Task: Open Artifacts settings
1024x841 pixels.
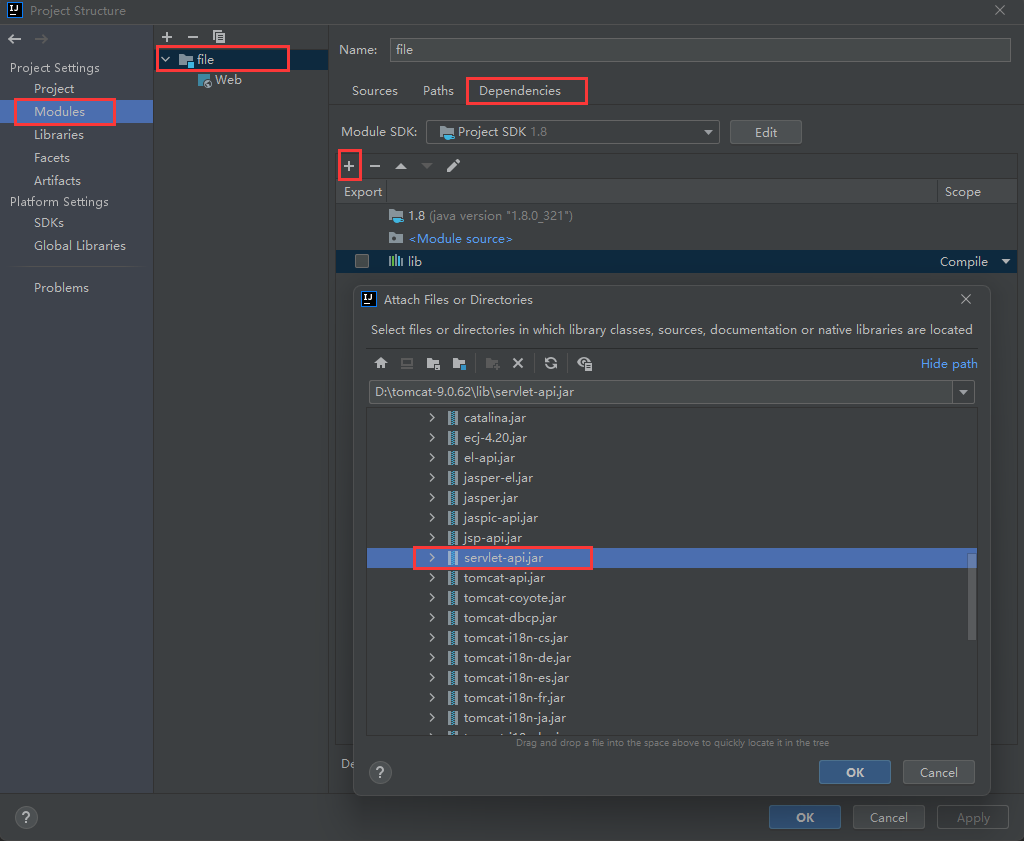Action: point(57,180)
